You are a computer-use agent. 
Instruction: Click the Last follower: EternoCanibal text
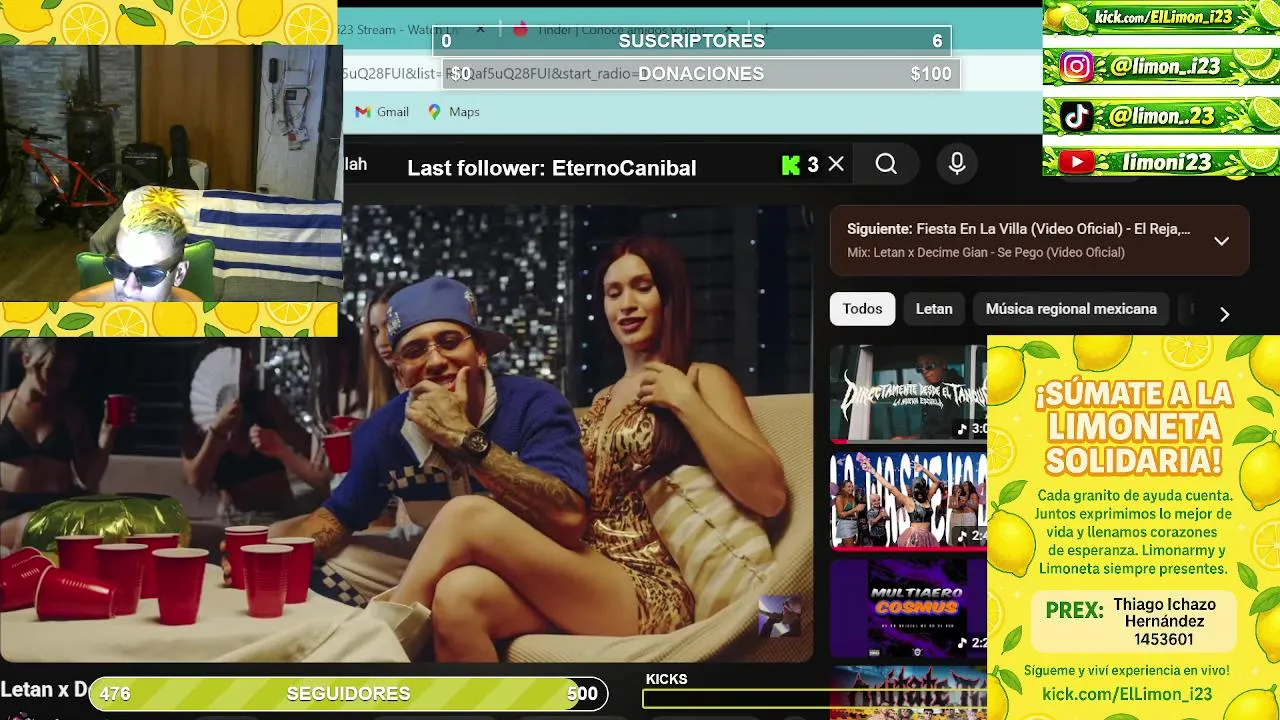click(552, 168)
